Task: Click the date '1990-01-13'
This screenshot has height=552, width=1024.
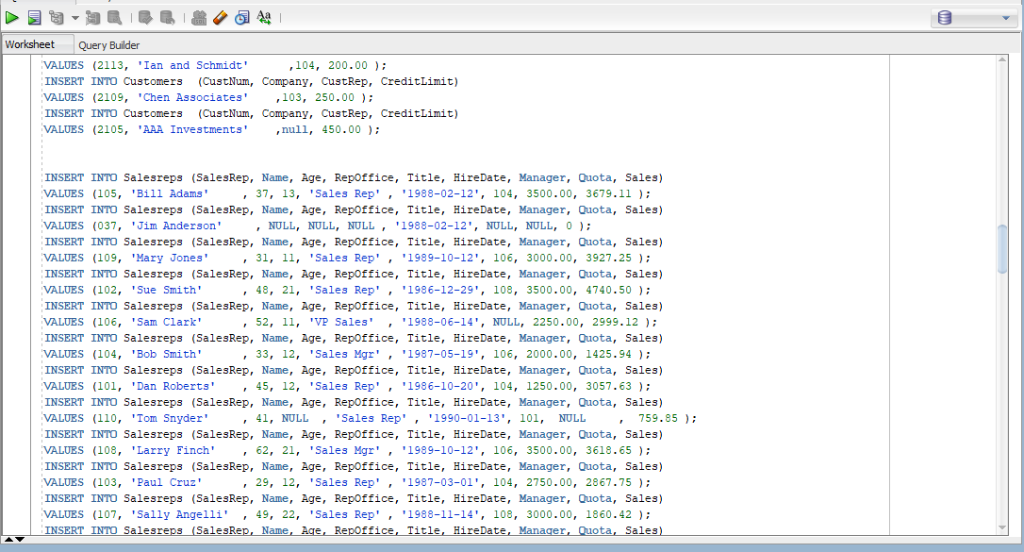Action: click(x=466, y=417)
